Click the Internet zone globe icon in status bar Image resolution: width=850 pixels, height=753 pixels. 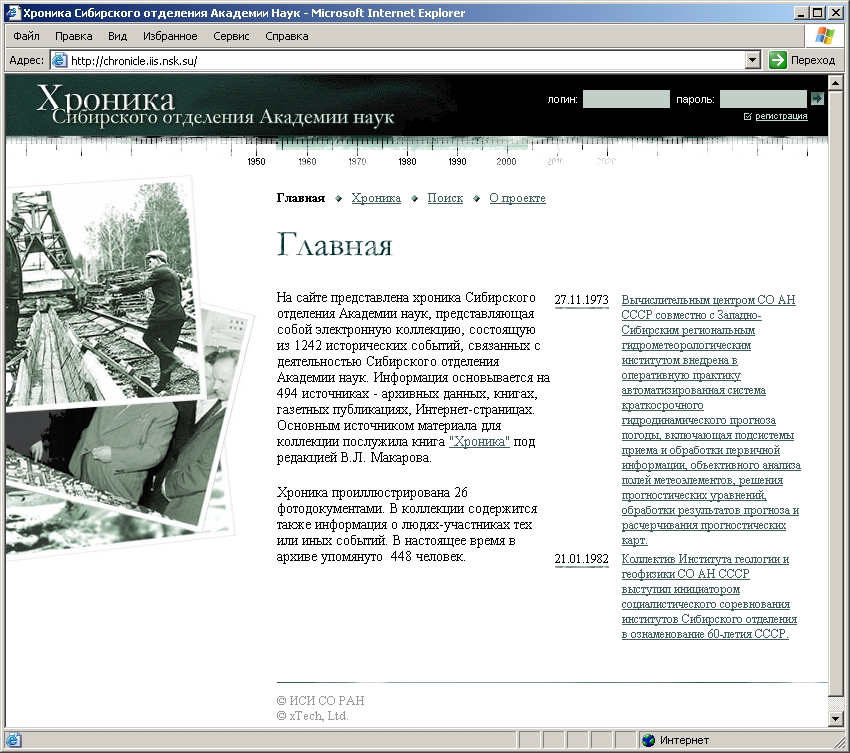click(648, 740)
